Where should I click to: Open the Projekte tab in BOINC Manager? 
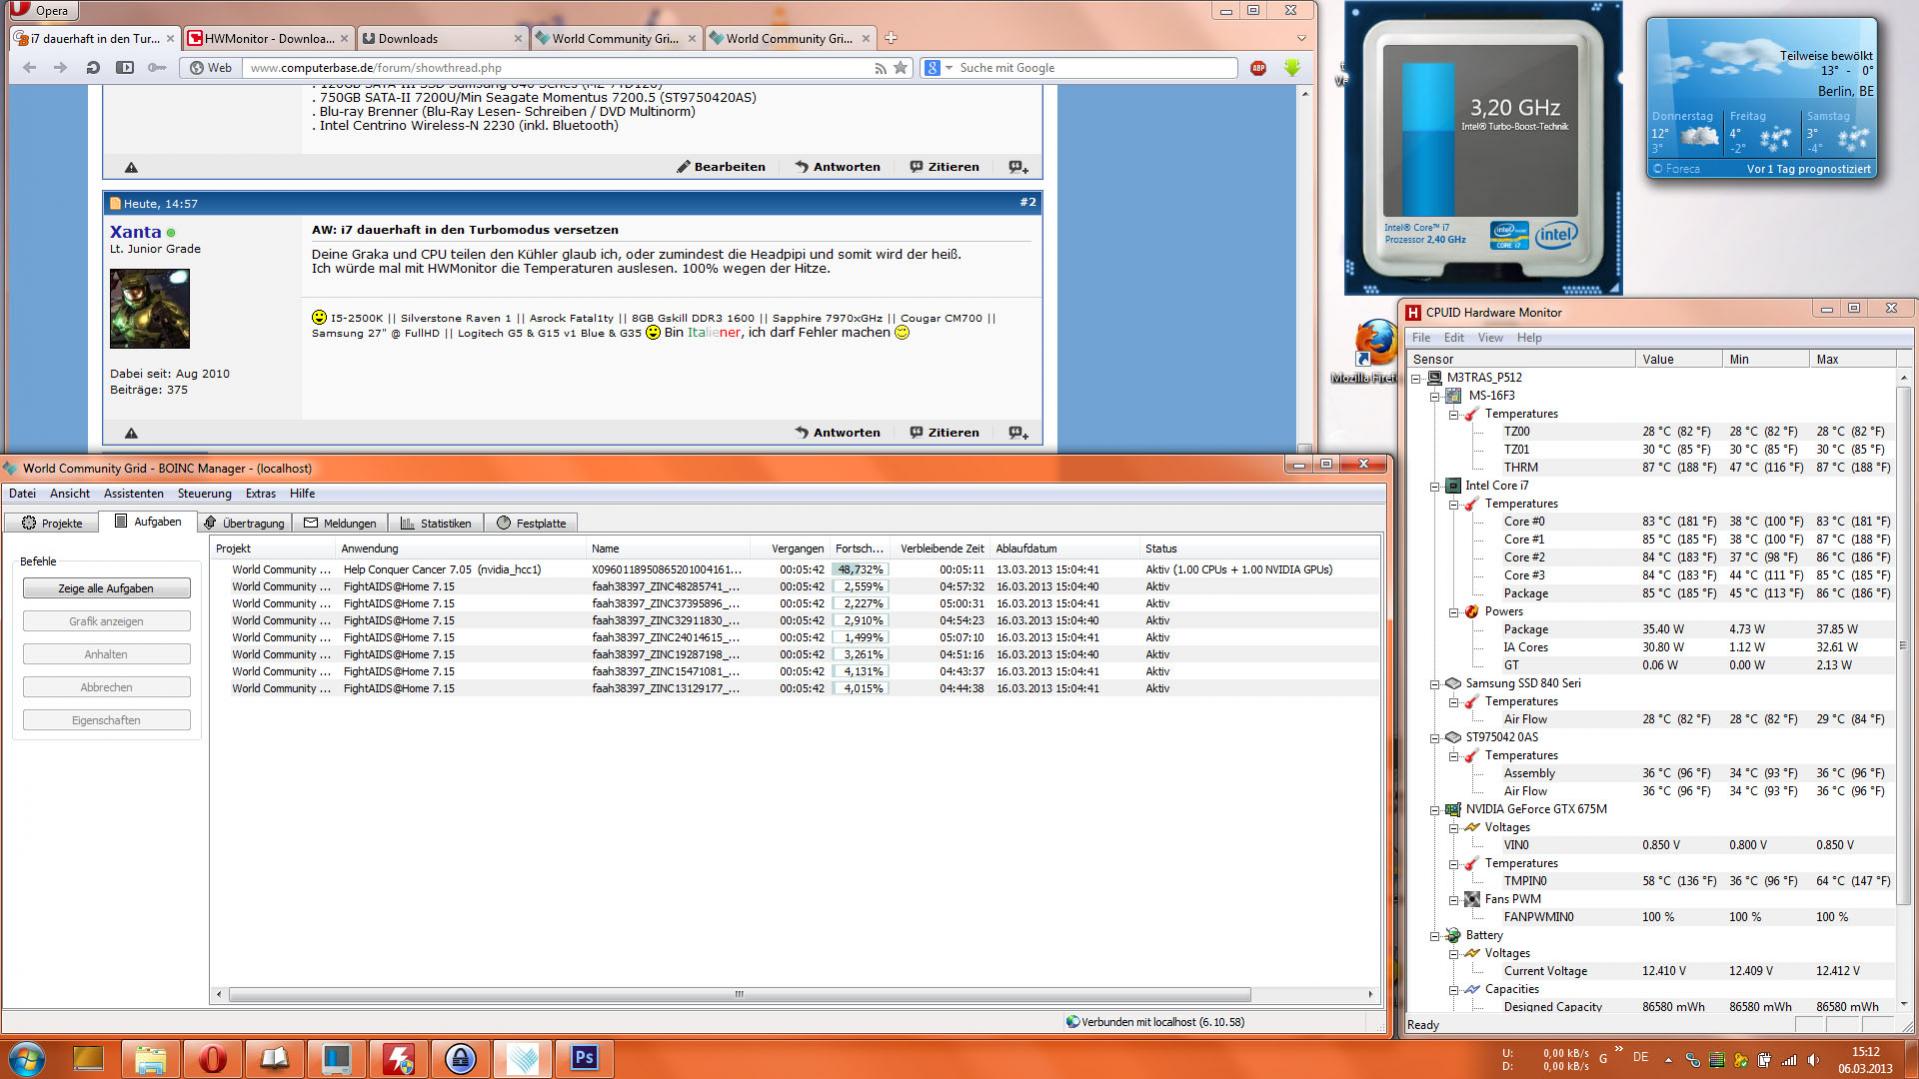coord(52,523)
